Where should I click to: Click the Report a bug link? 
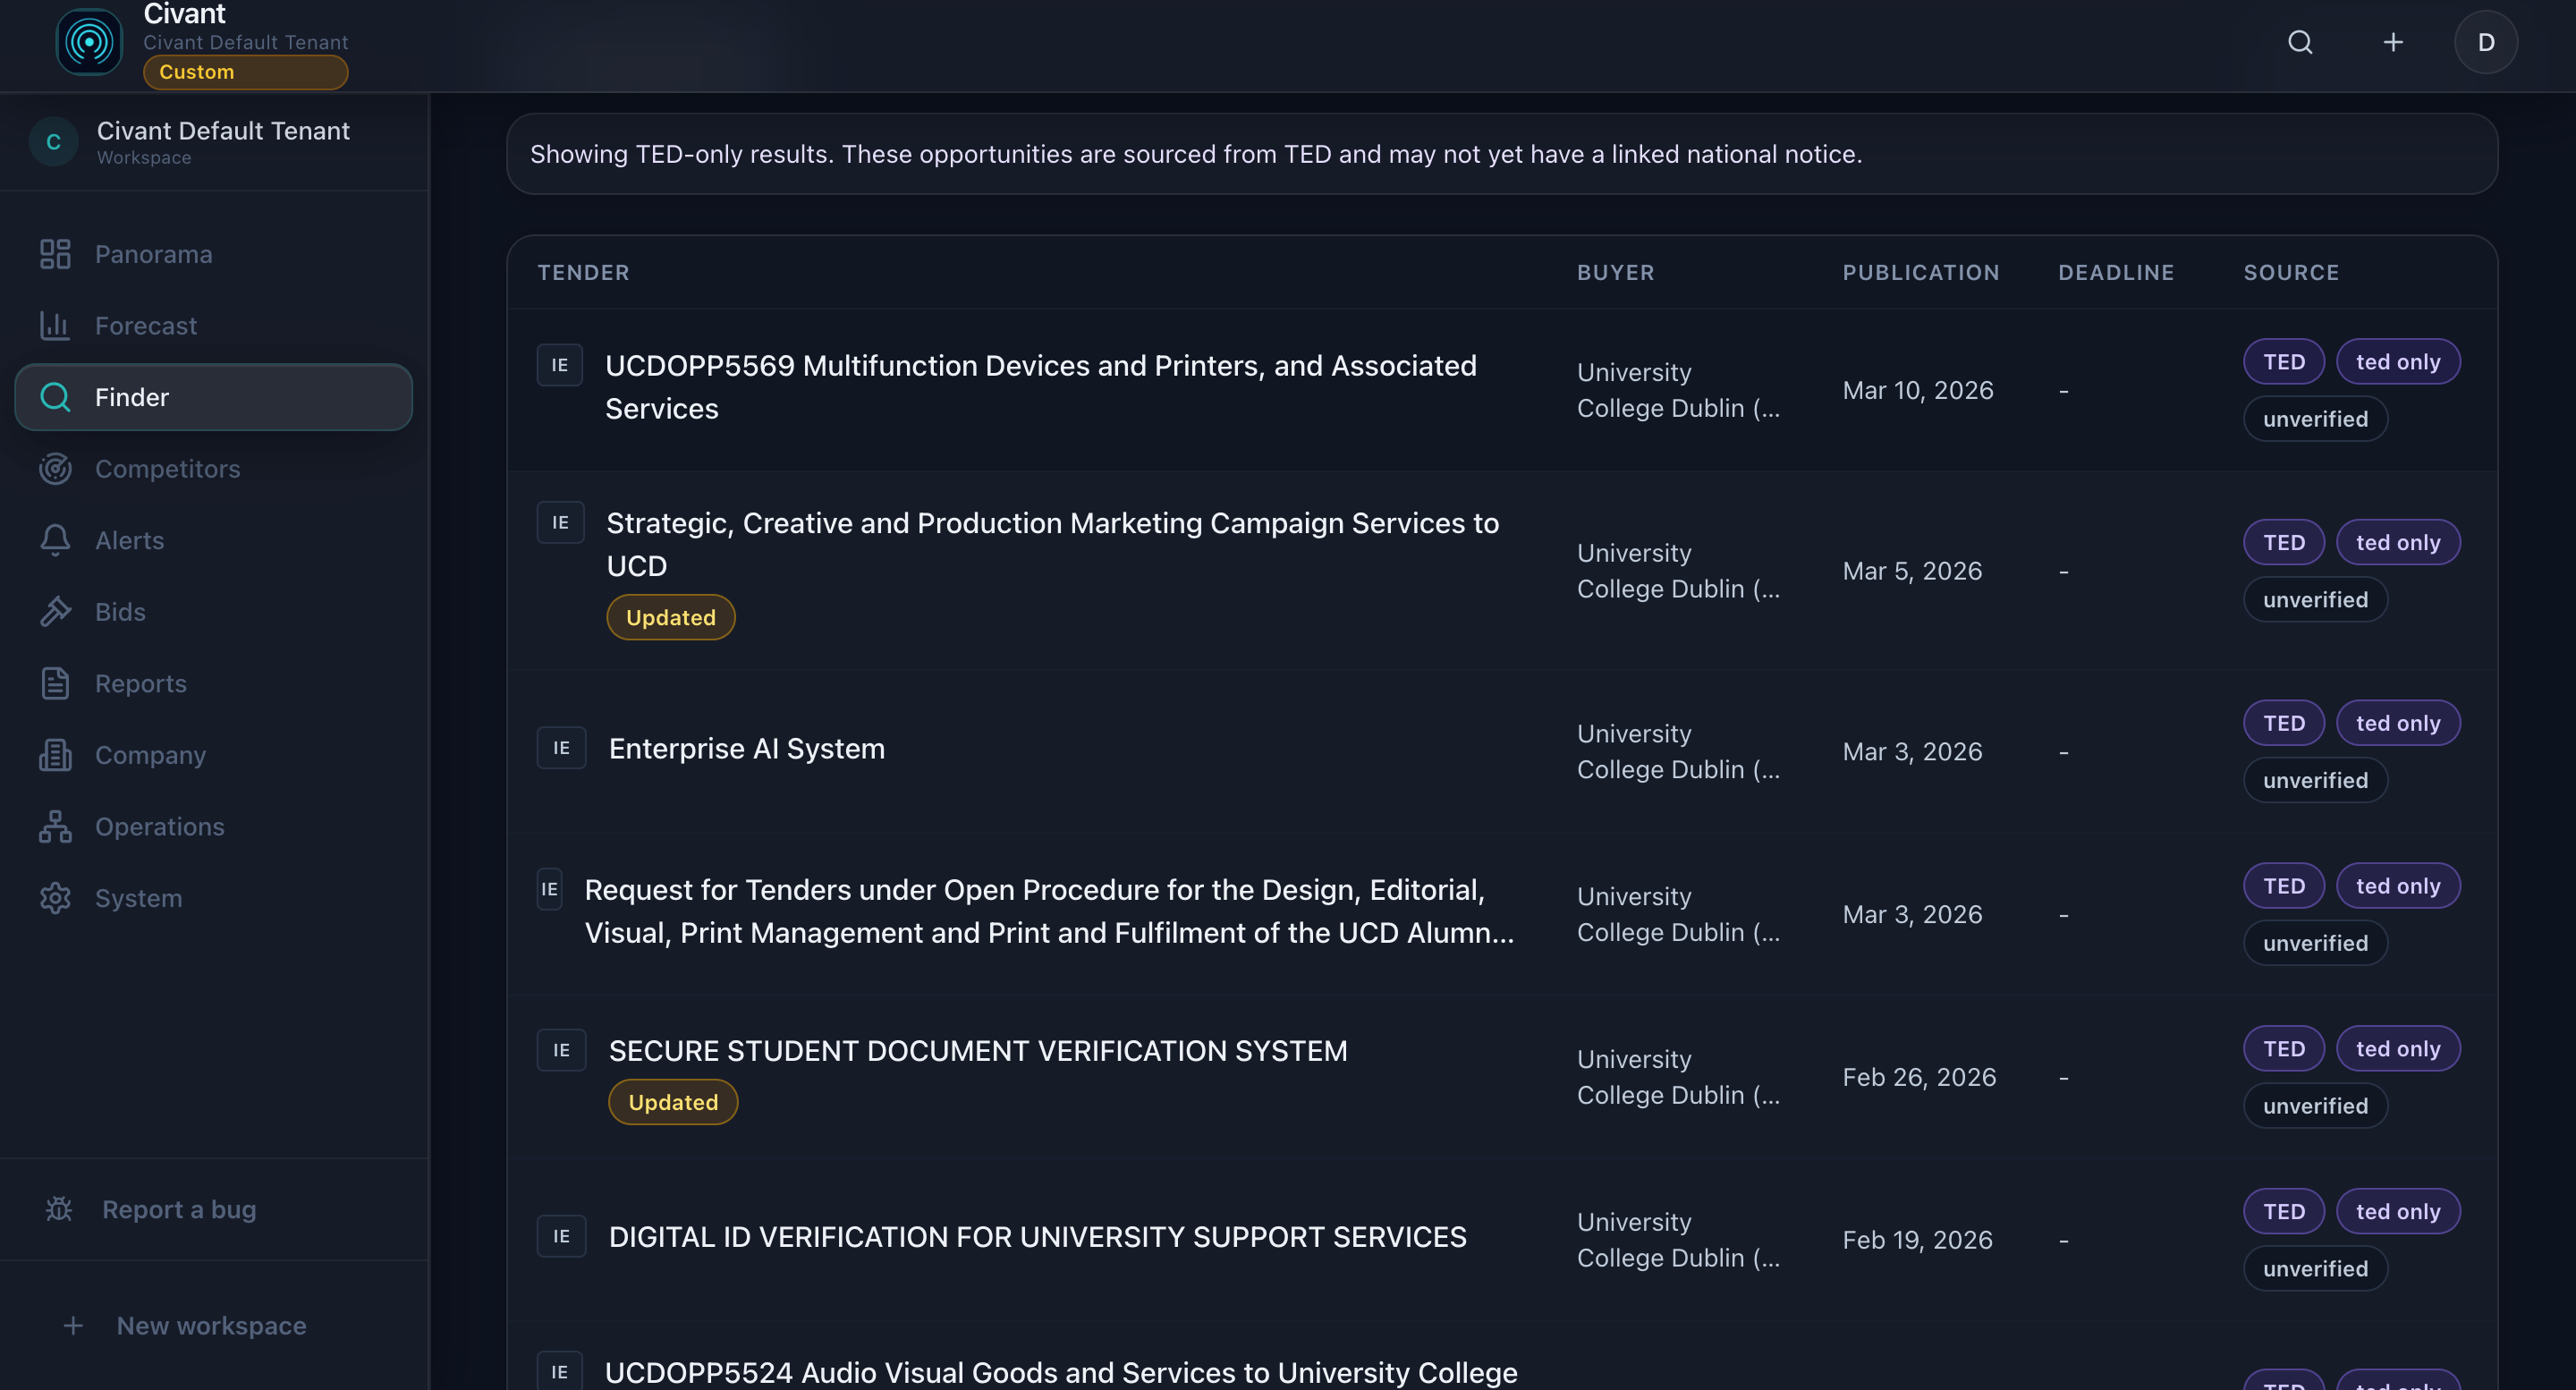179,1208
